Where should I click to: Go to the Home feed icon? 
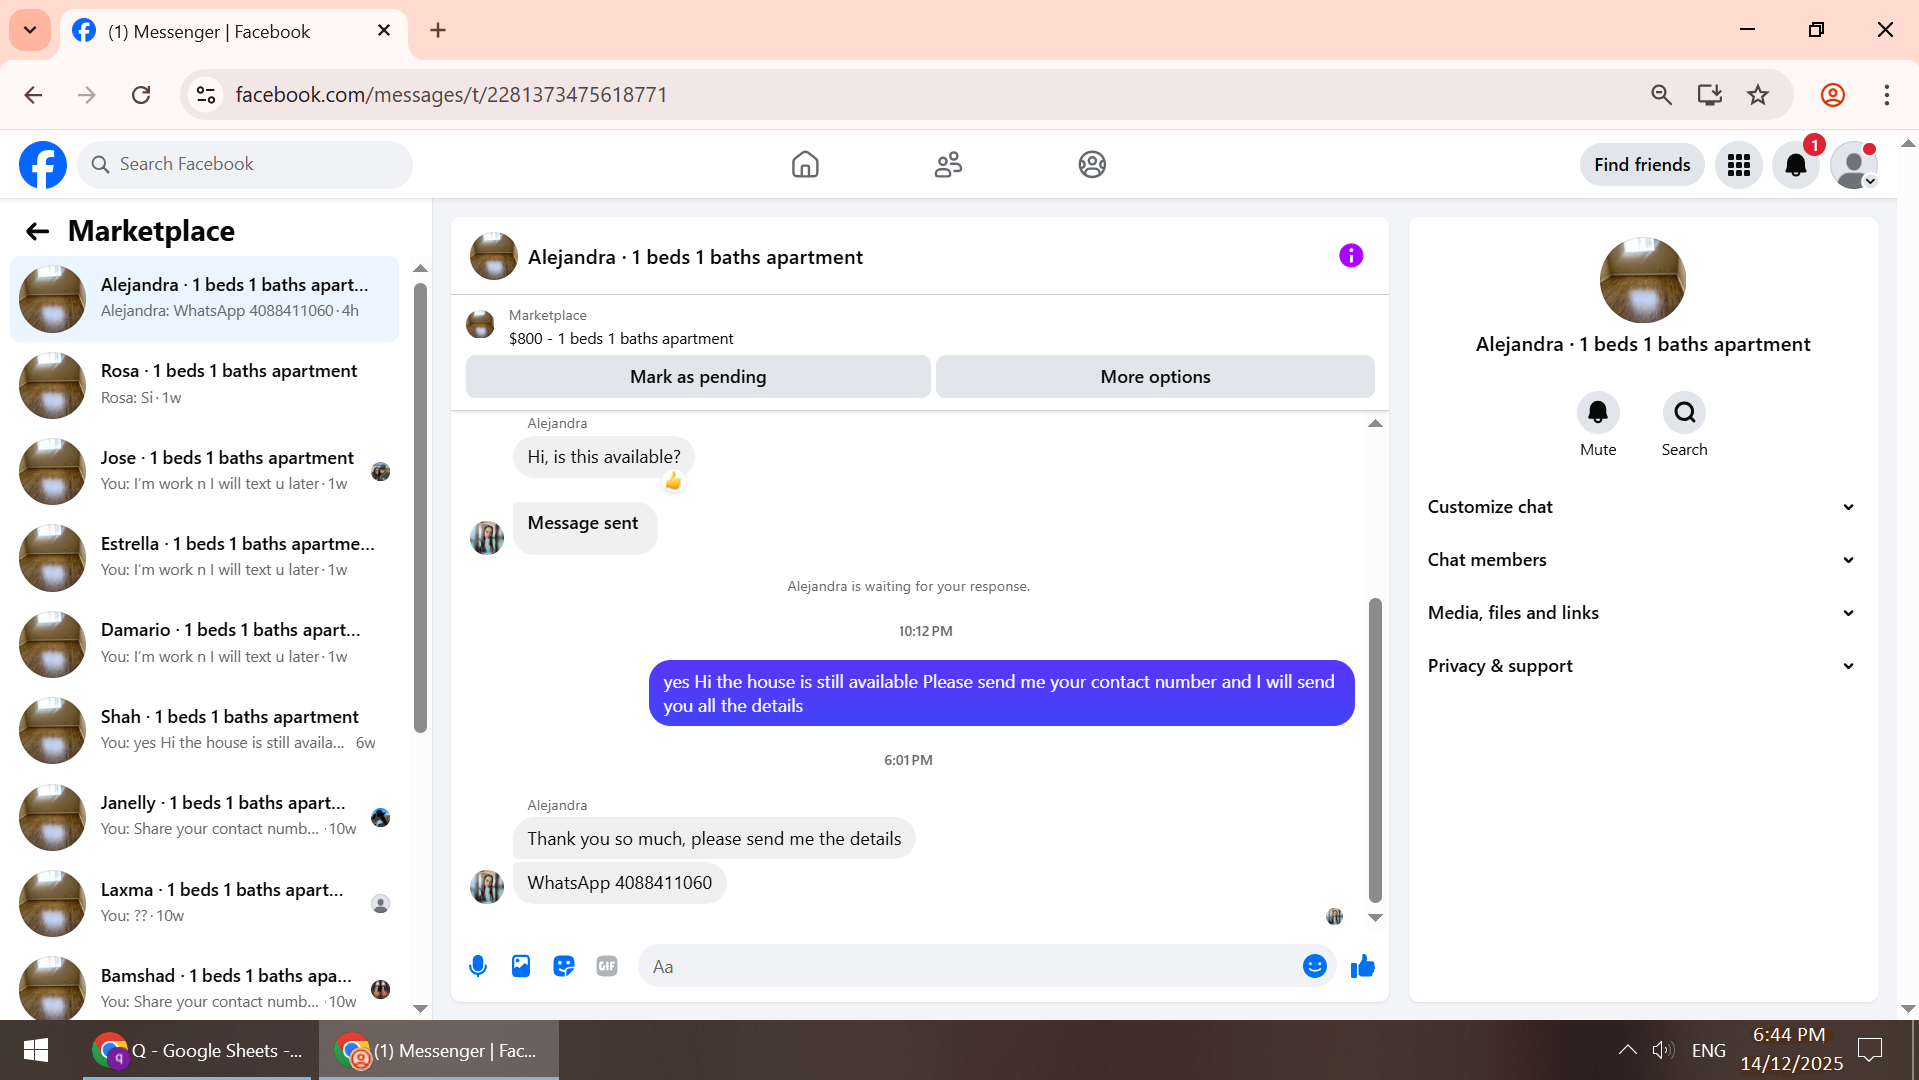(x=805, y=164)
